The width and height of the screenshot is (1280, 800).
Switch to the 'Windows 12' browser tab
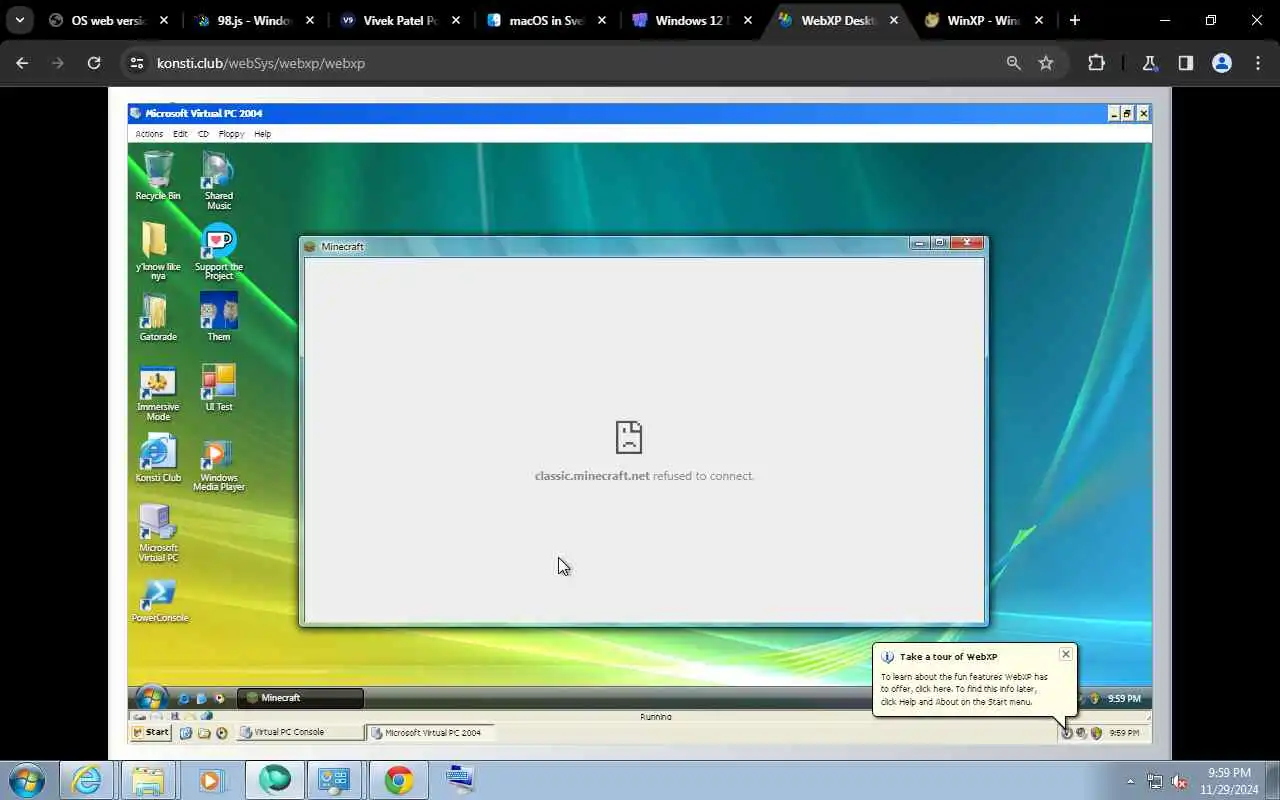tap(693, 20)
